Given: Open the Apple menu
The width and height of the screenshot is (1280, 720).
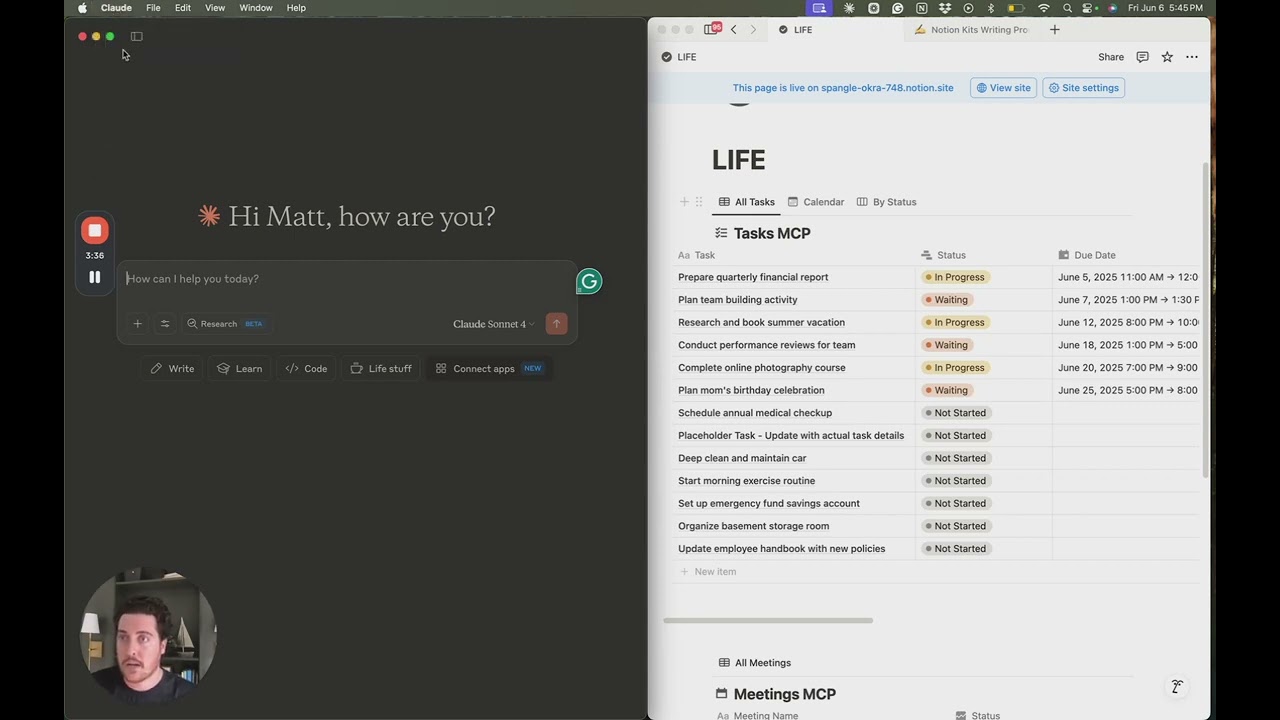Looking at the screenshot, I should coord(82,8).
